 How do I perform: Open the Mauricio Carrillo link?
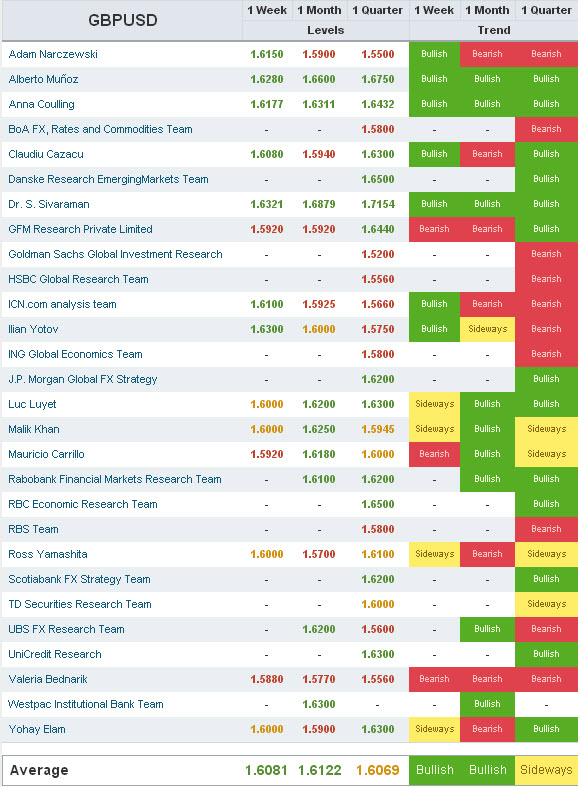46,455
